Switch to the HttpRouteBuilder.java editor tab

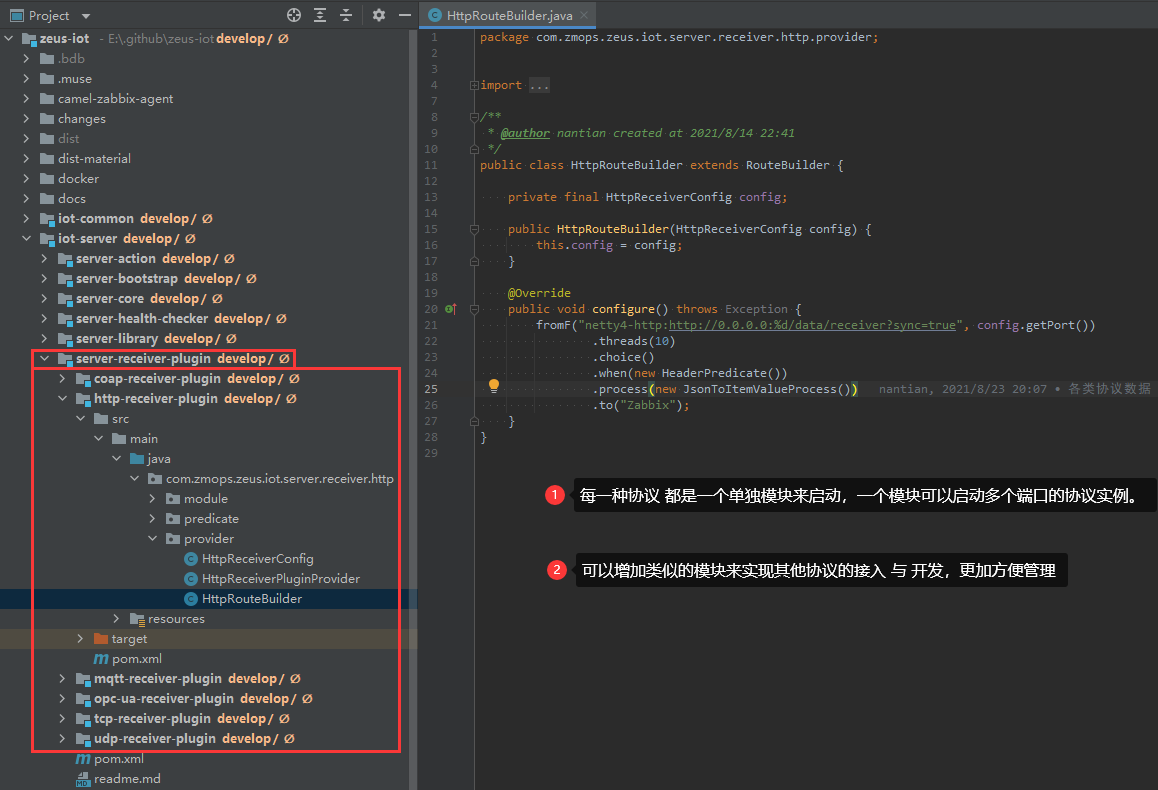(509, 16)
